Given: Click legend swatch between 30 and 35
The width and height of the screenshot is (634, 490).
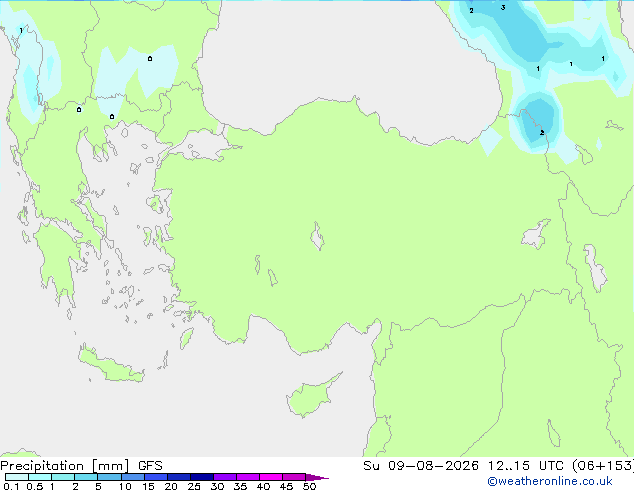Looking at the screenshot, I should tap(225, 477).
